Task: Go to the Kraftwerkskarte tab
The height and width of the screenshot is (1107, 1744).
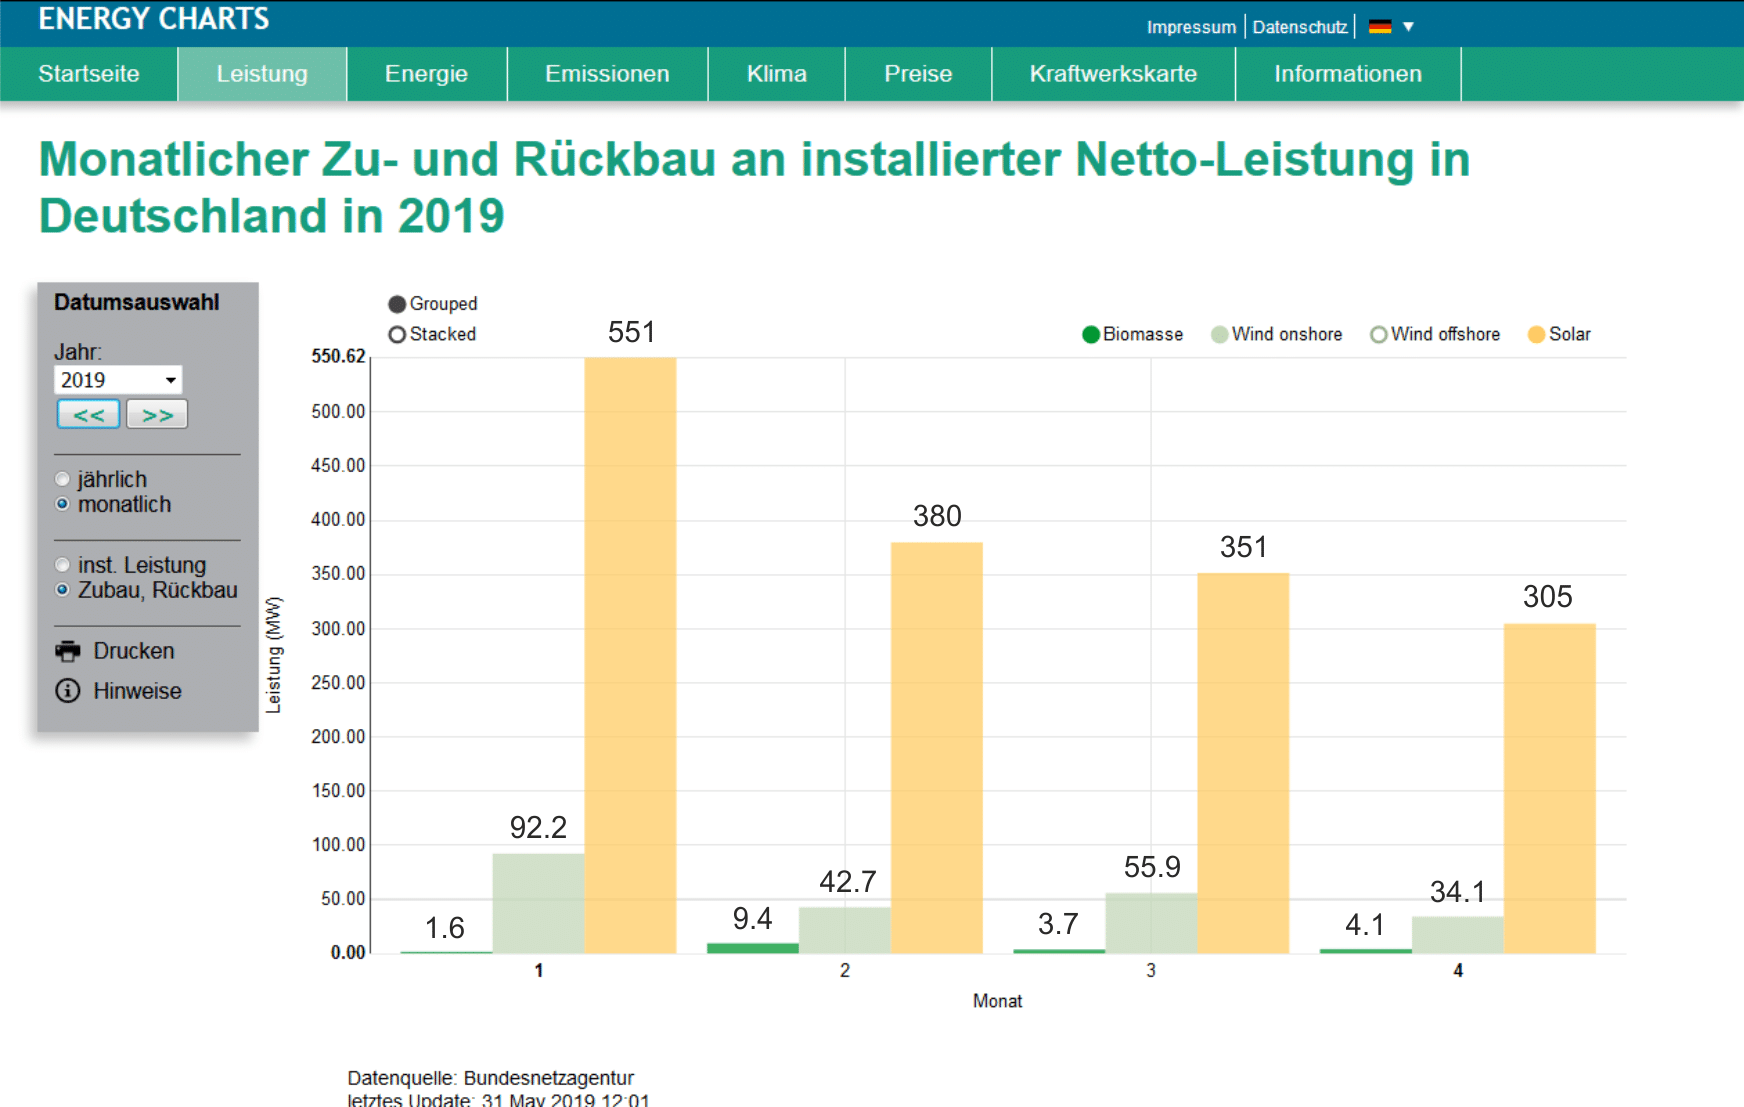Action: click(1113, 74)
